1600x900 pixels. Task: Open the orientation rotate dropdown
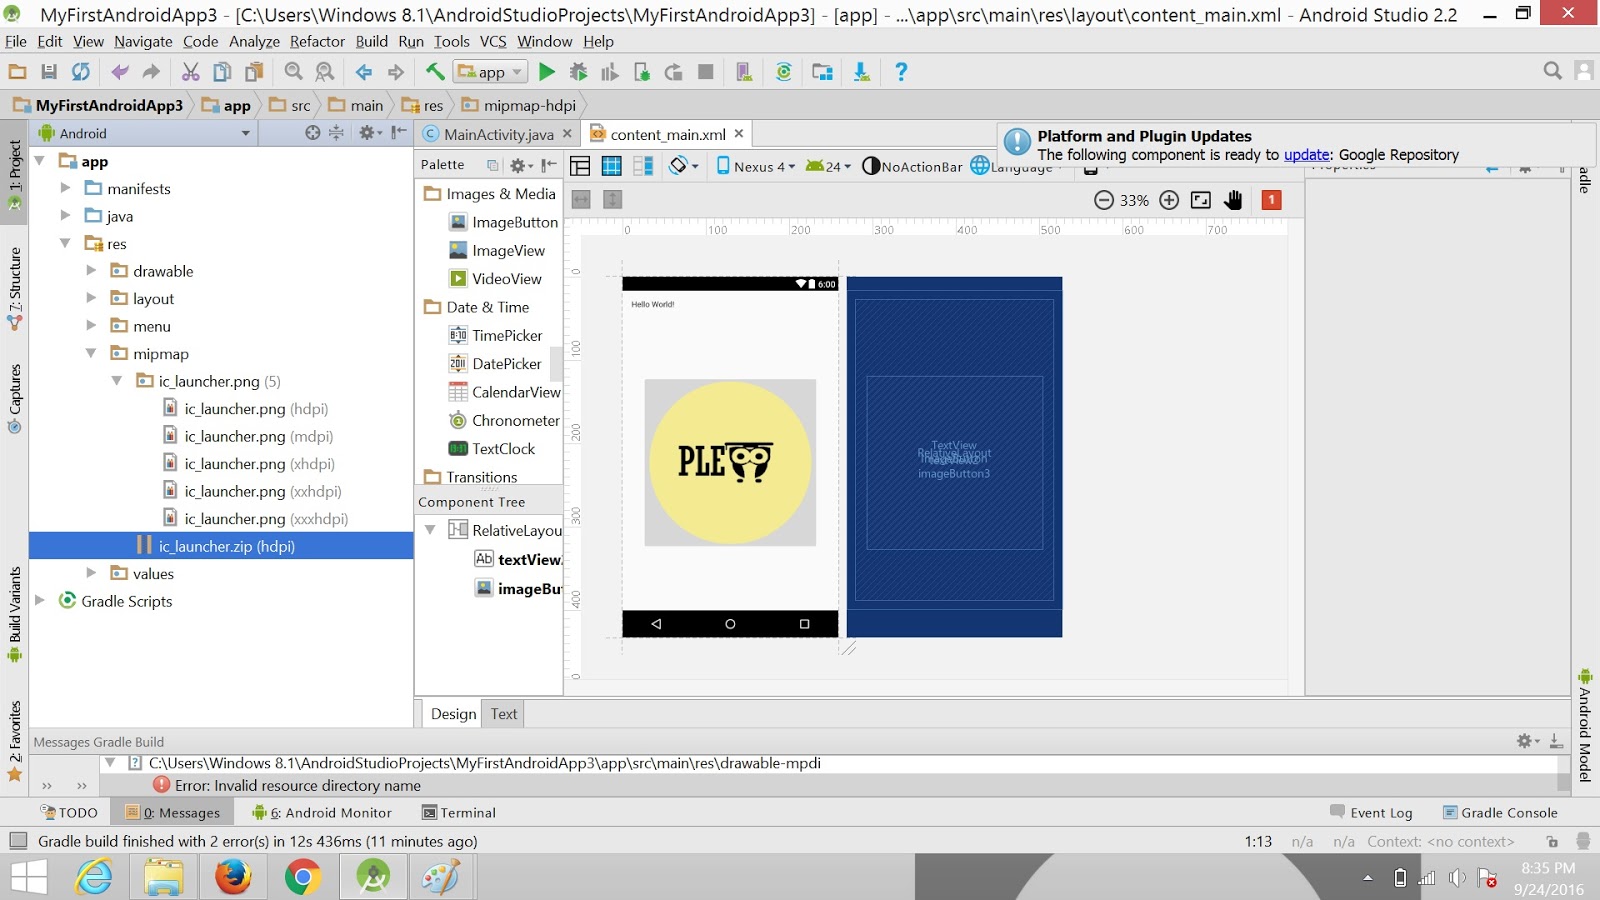pos(684,166)
